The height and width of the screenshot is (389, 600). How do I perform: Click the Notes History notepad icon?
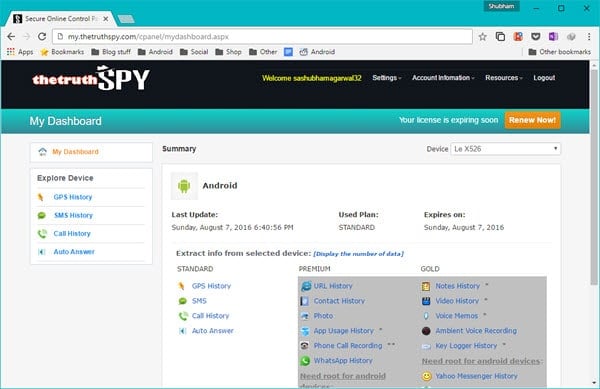click(426, 286)
